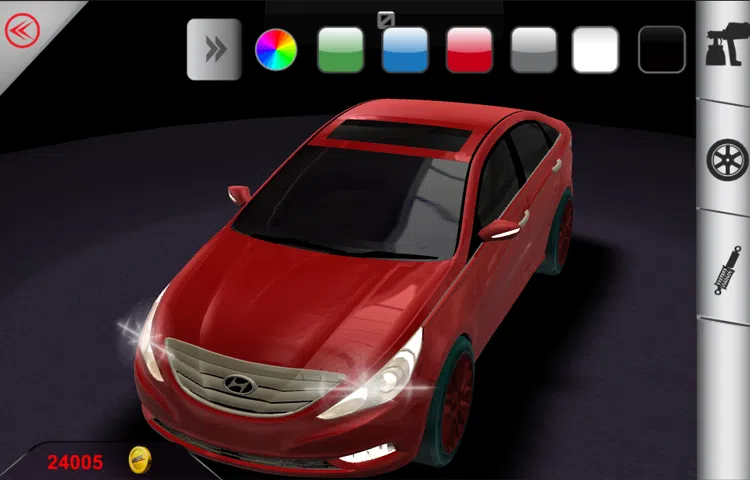Click the small square icon above blue swatch

click(385, 18)
